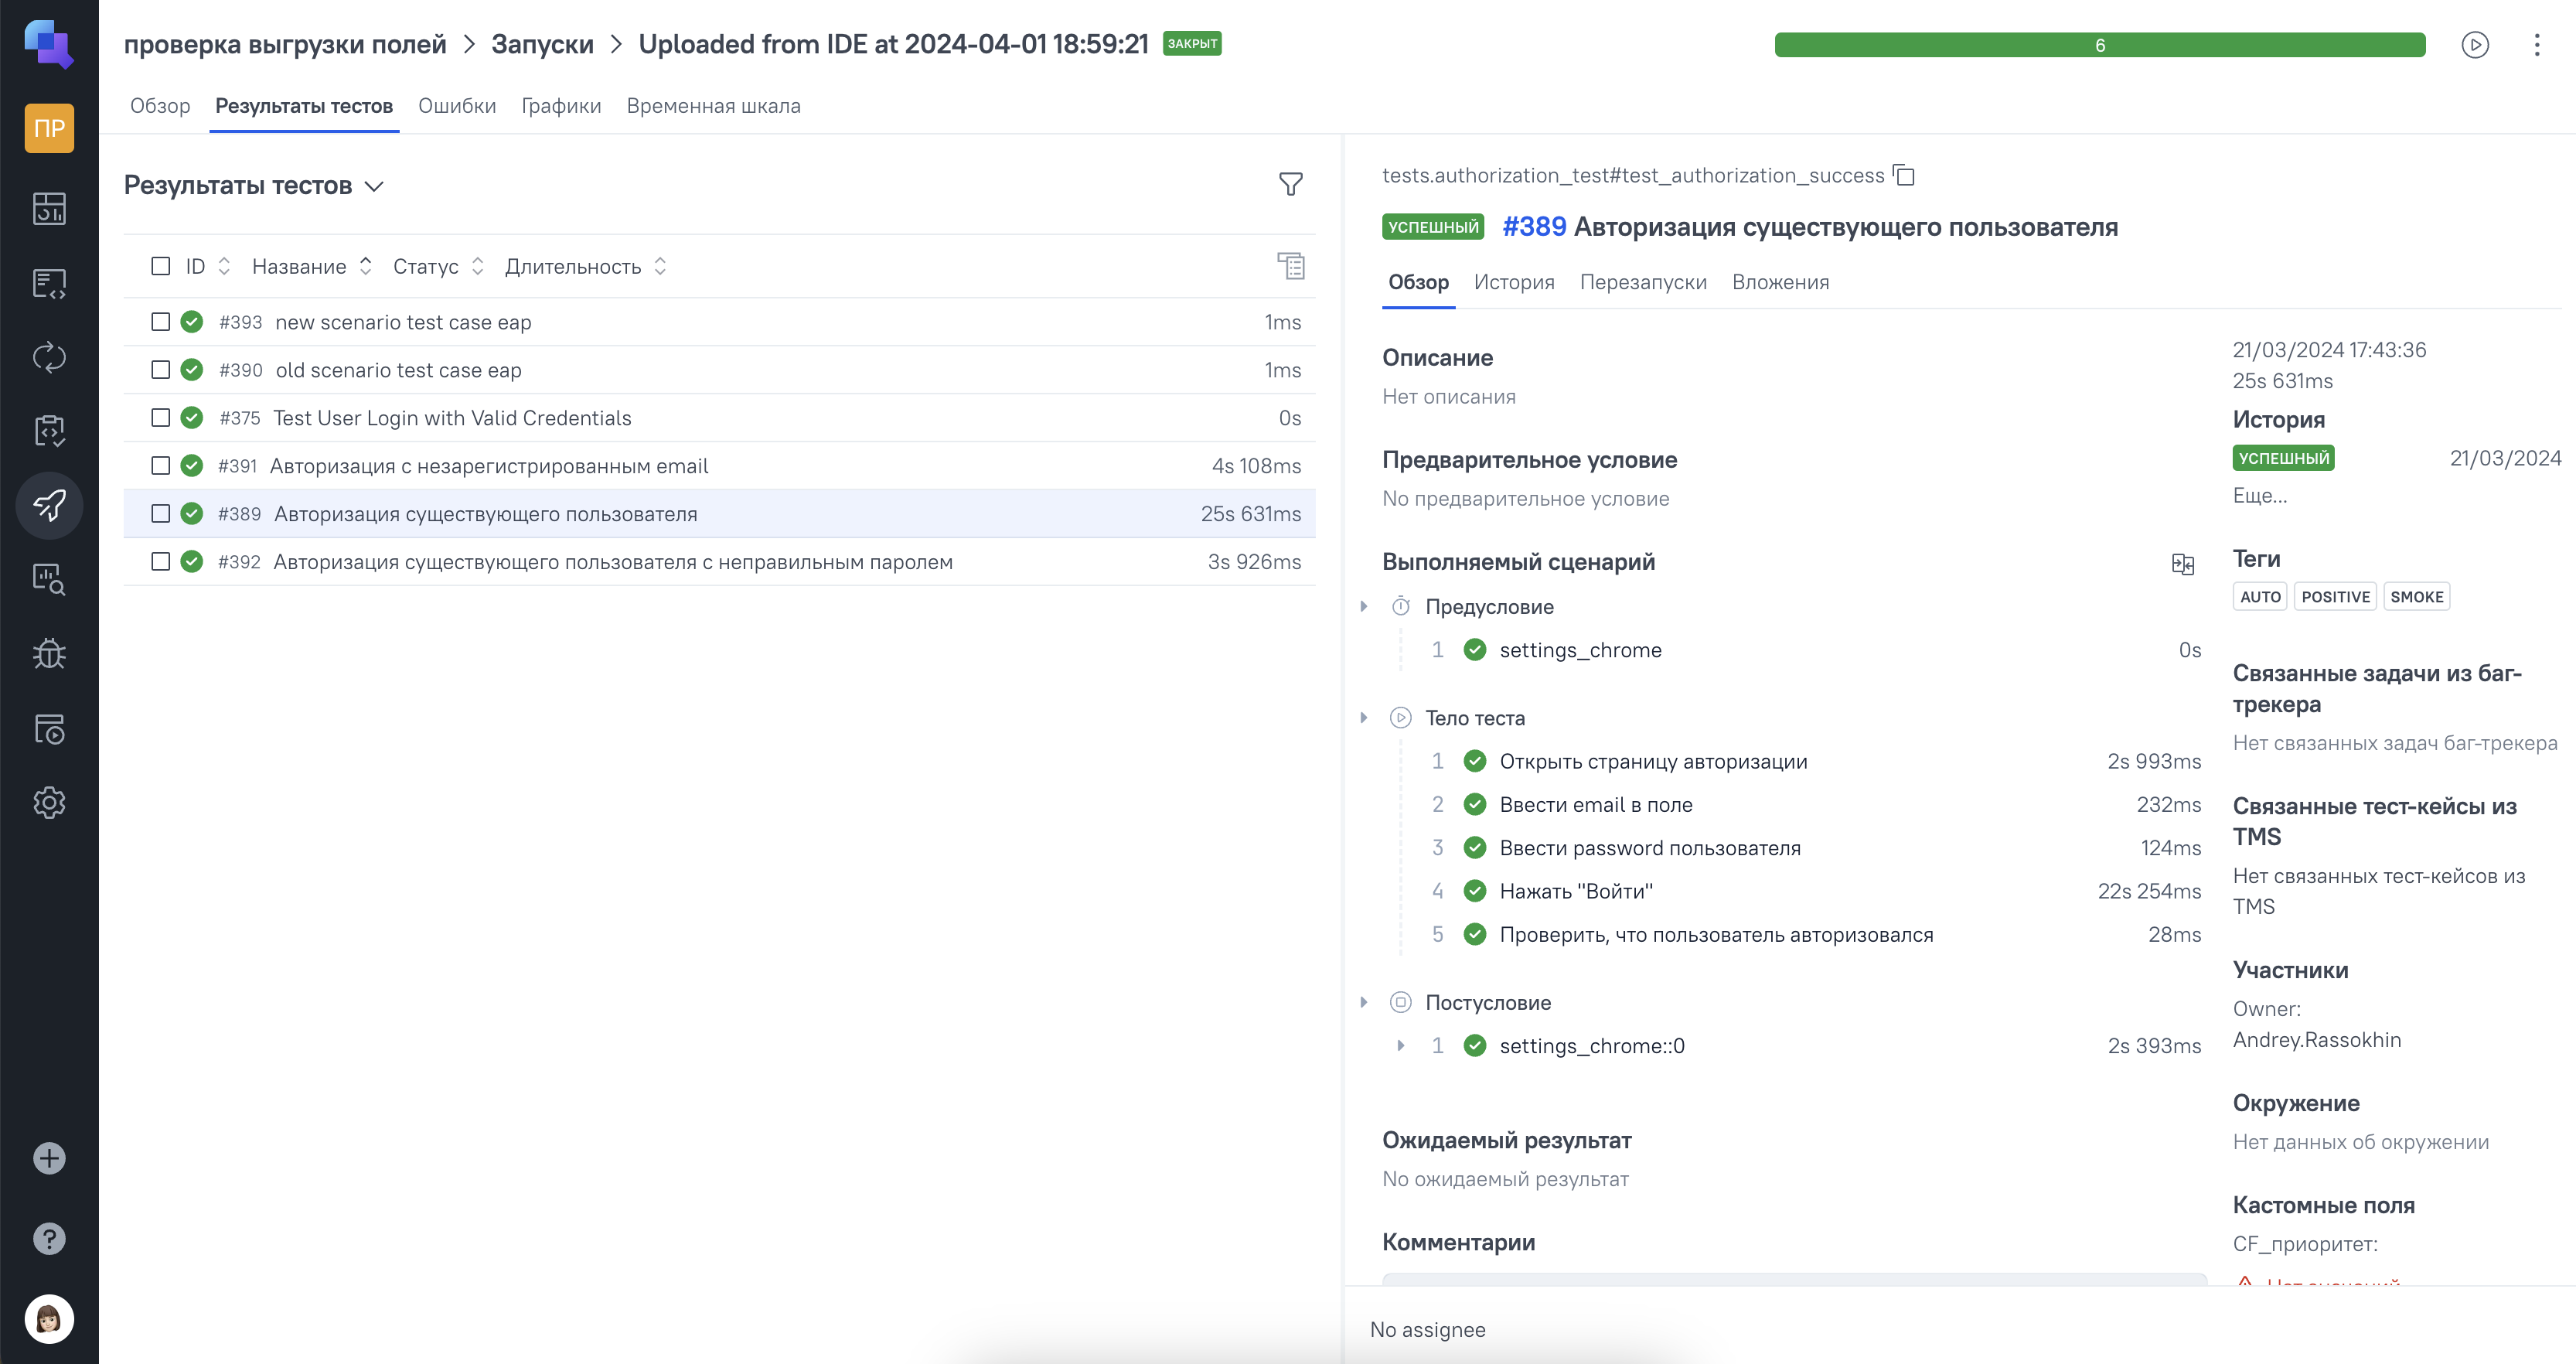This screenshot has width=2576, height=1364.
Task: Open the Defects bug icon in sidebar
Action: coord(49,654)
